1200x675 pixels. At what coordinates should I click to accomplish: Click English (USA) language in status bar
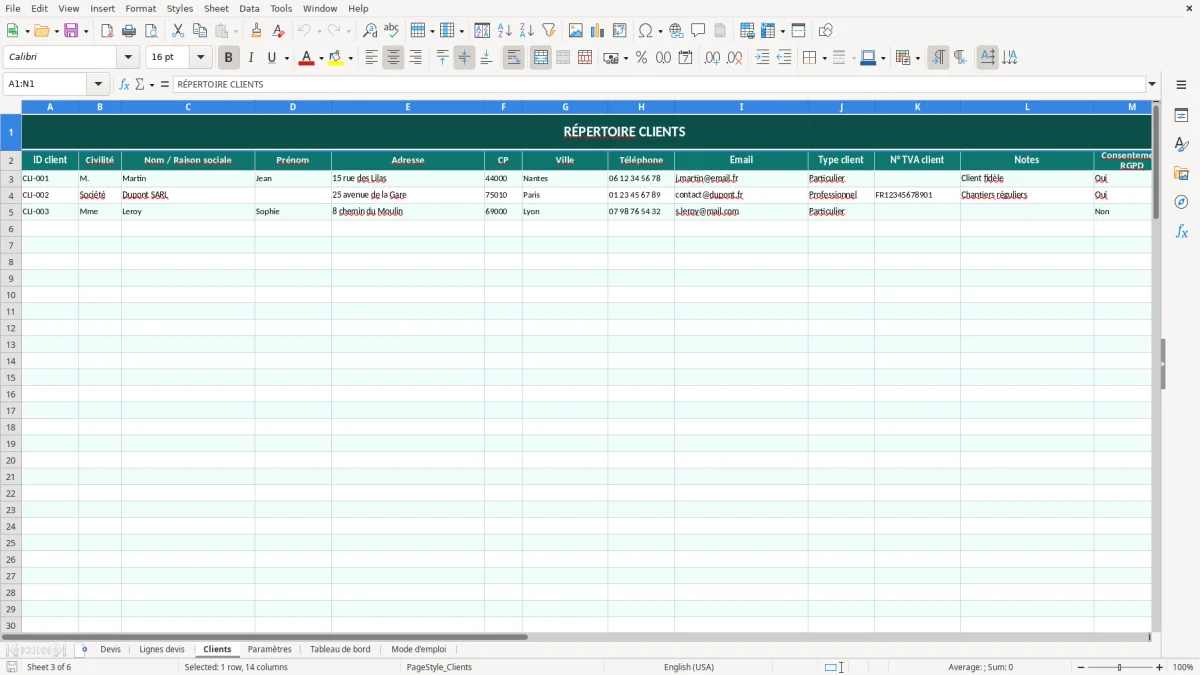point(689,667)
